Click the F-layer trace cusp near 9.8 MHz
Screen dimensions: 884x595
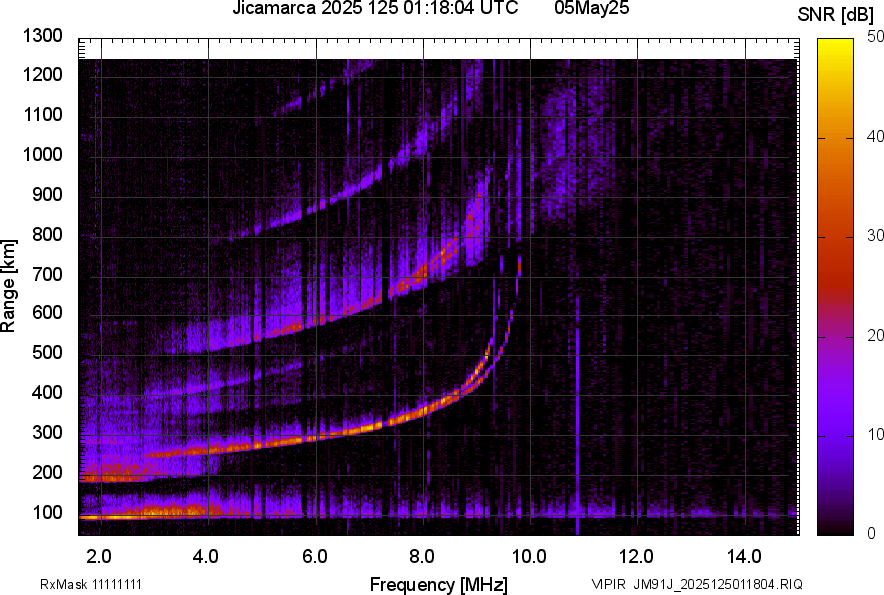519,265
